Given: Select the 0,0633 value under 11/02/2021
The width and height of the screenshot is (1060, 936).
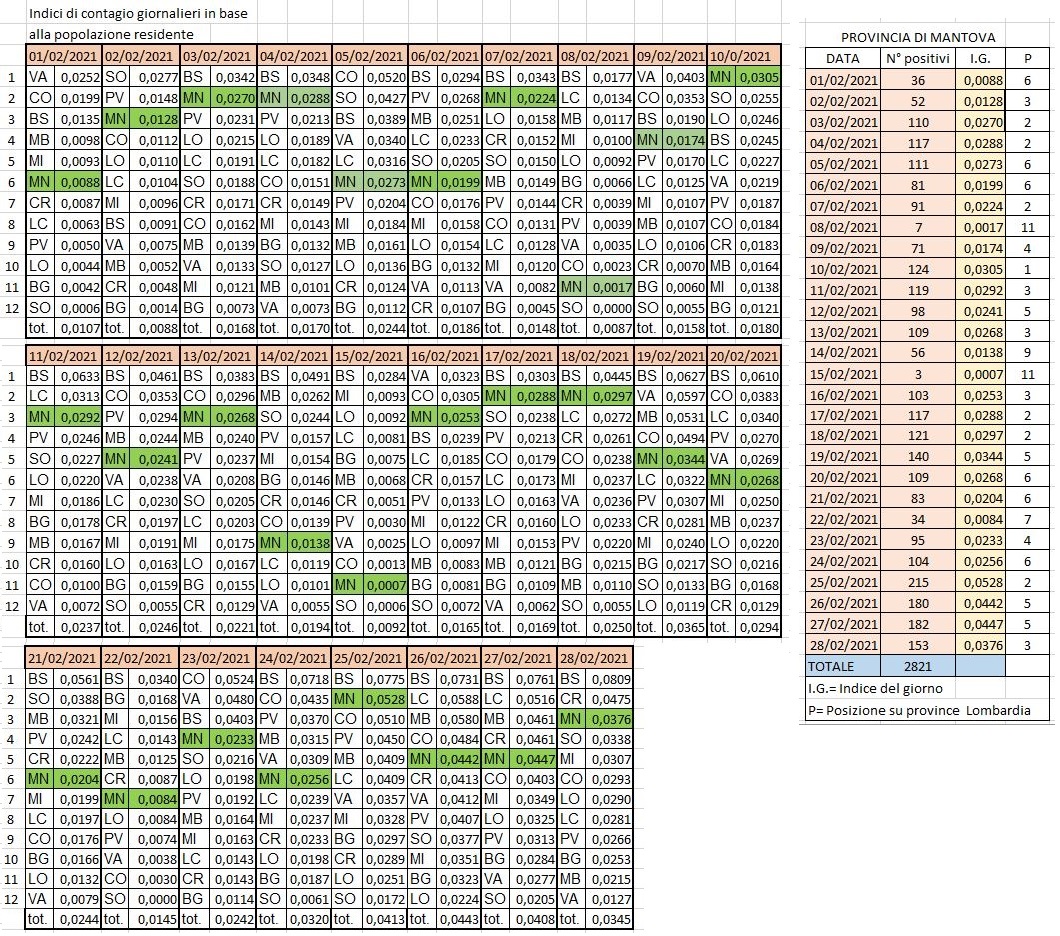Looking at the screenshot, I should [x=76, y=377].
